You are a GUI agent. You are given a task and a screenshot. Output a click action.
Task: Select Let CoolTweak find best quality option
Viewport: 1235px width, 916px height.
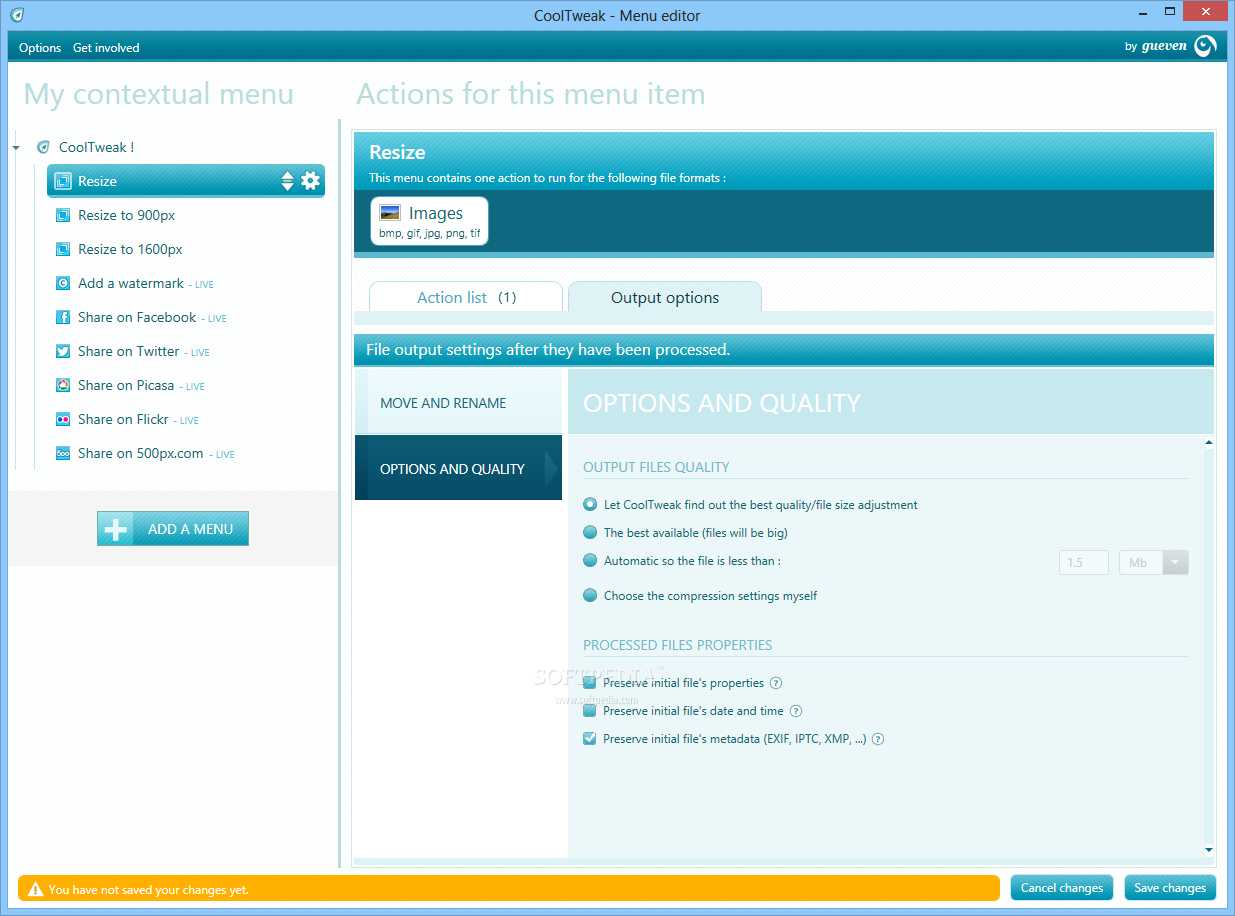(590, 505)
